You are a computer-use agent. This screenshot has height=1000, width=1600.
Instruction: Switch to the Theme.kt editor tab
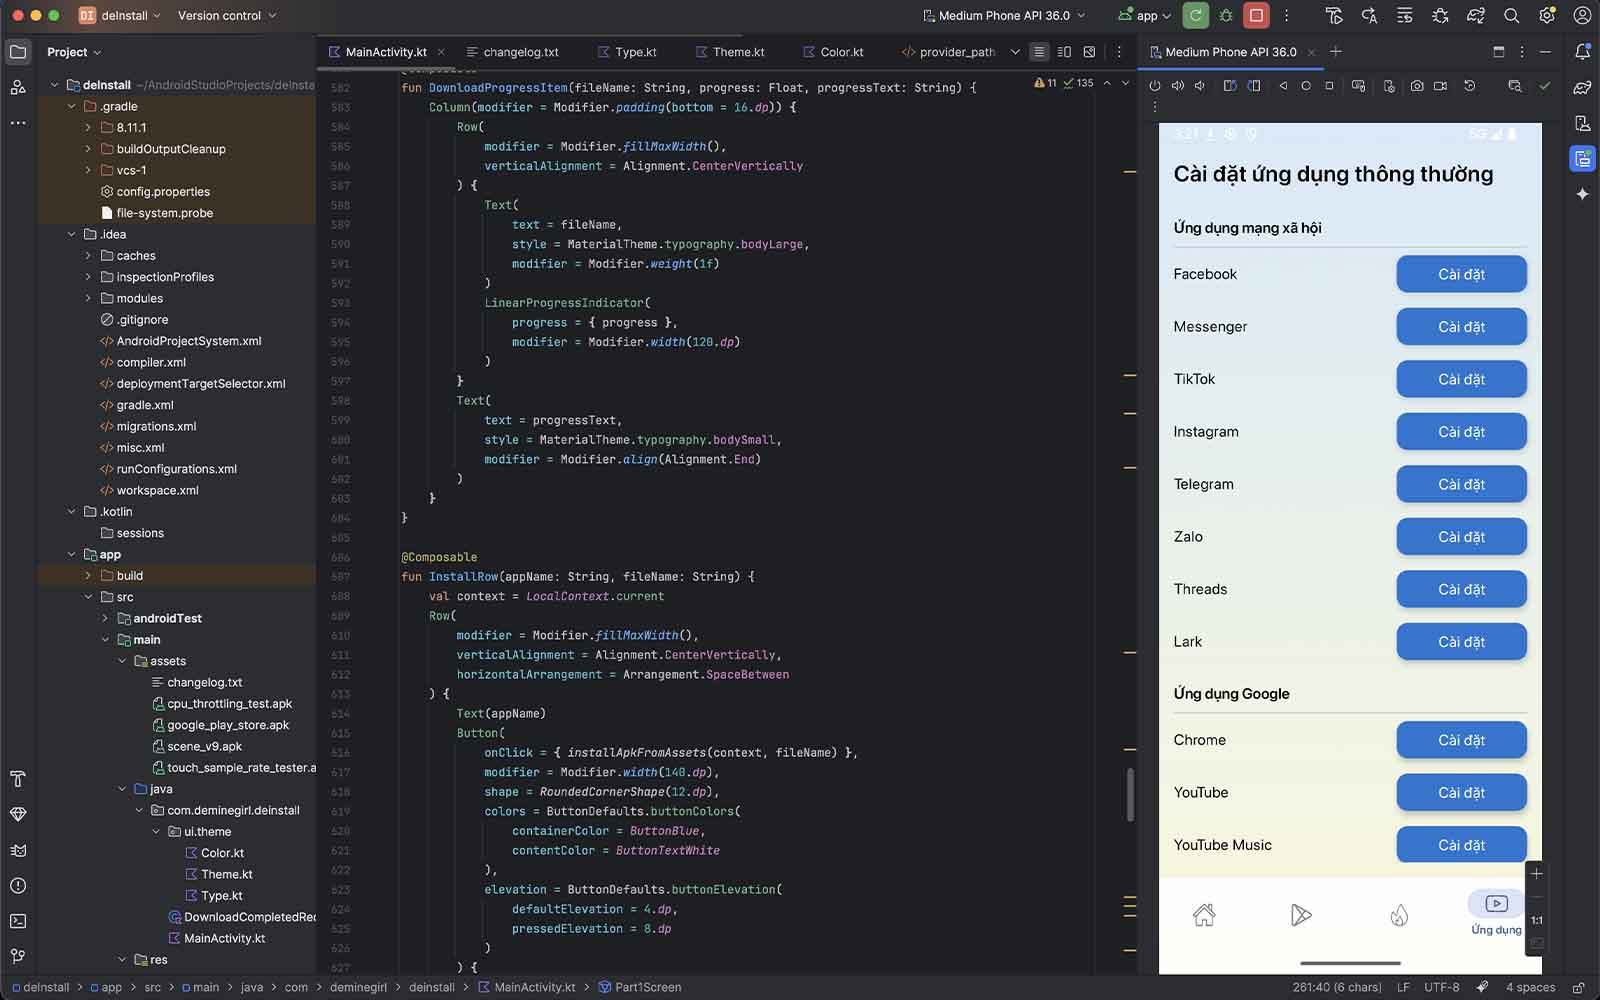[738, 52]
